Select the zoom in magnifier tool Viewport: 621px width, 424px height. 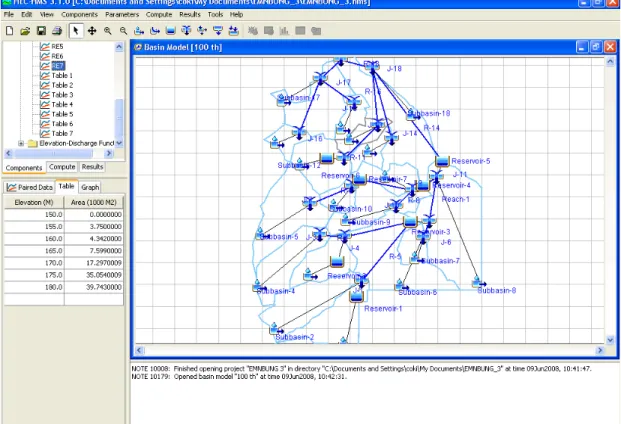107,31
